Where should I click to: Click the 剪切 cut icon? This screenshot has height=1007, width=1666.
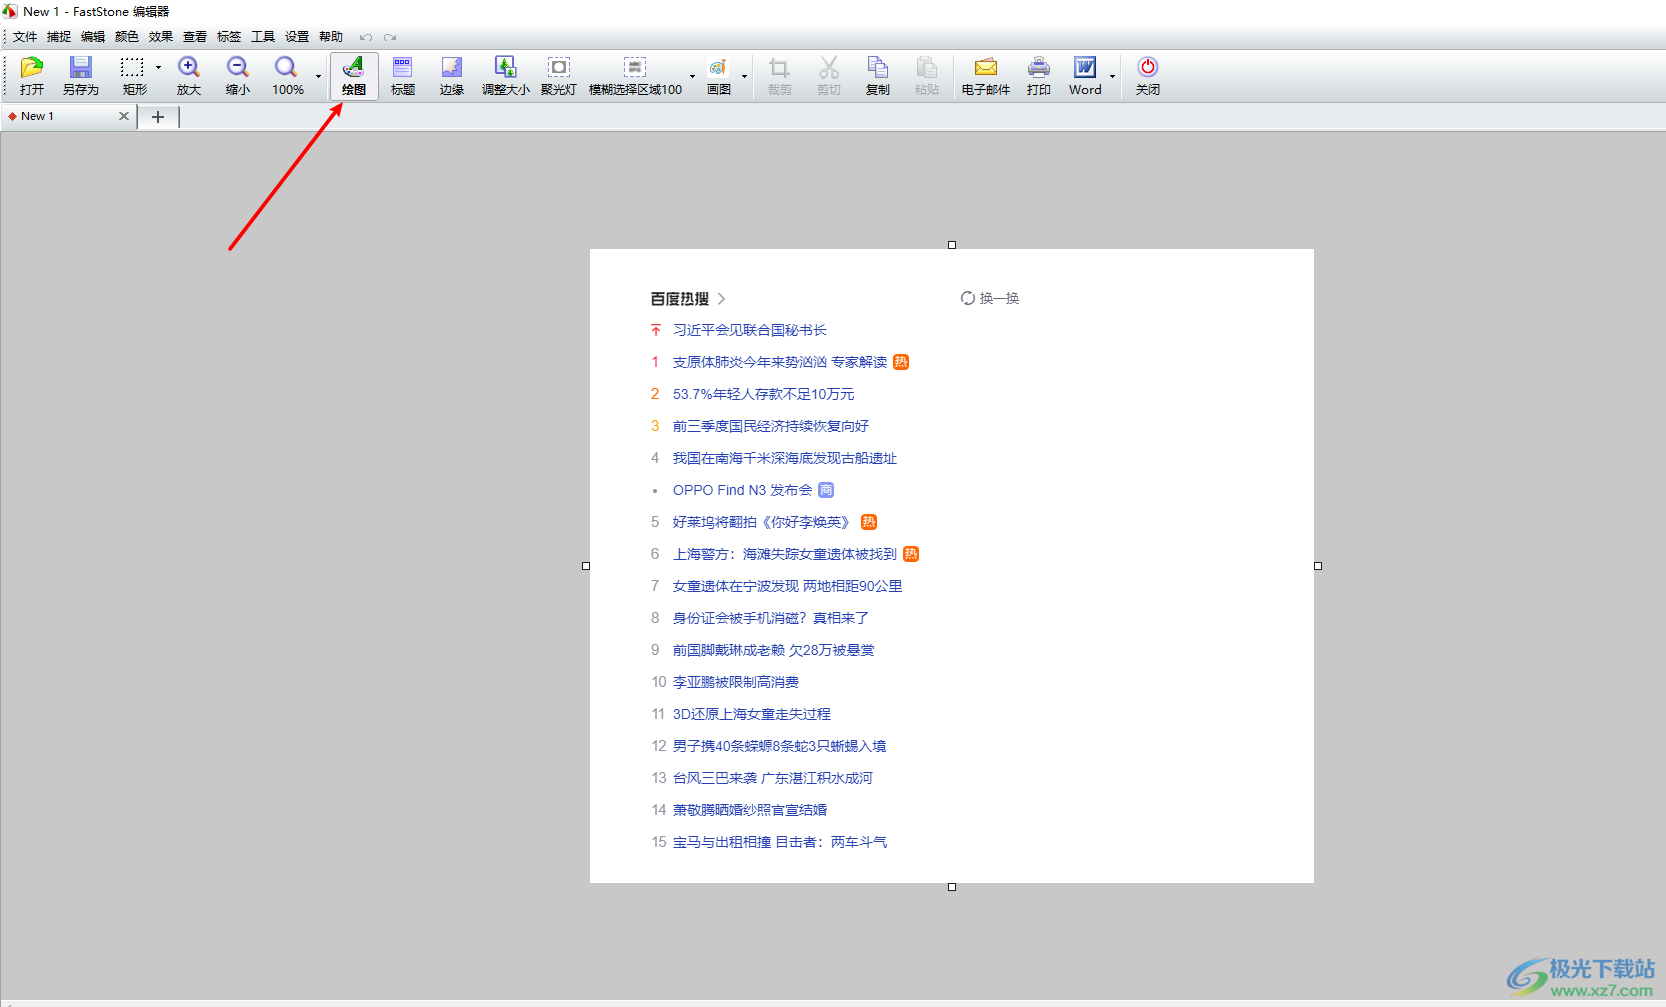coord(828,76)
